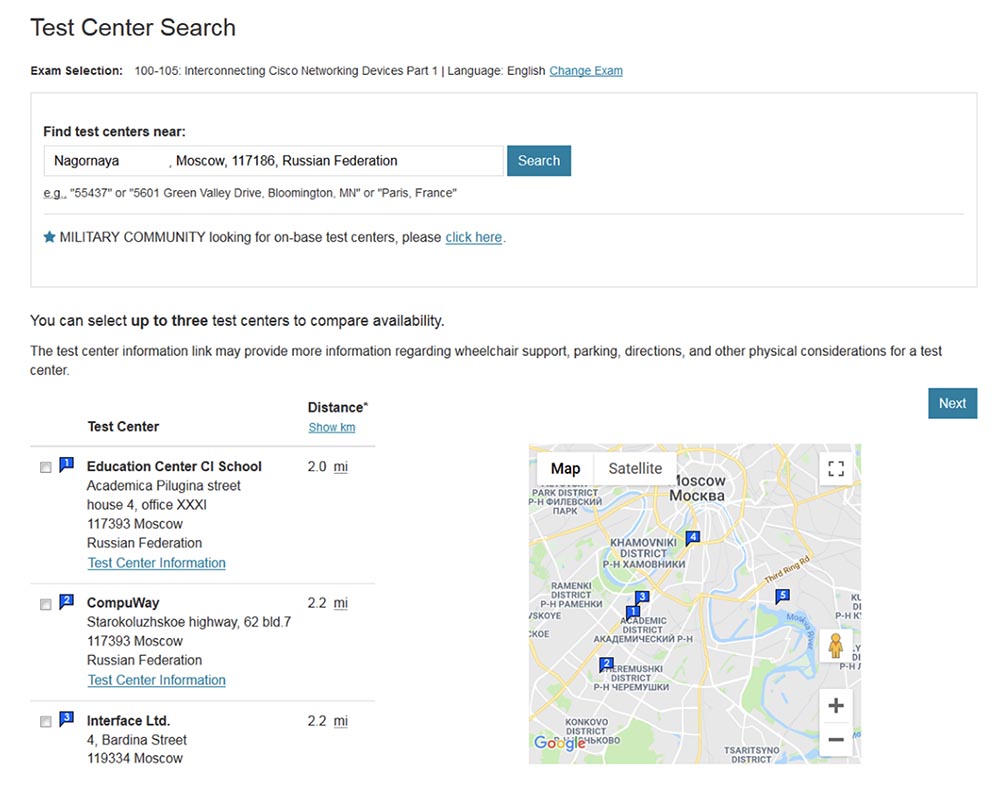Click map marker flag number 5

pos(783,596)
